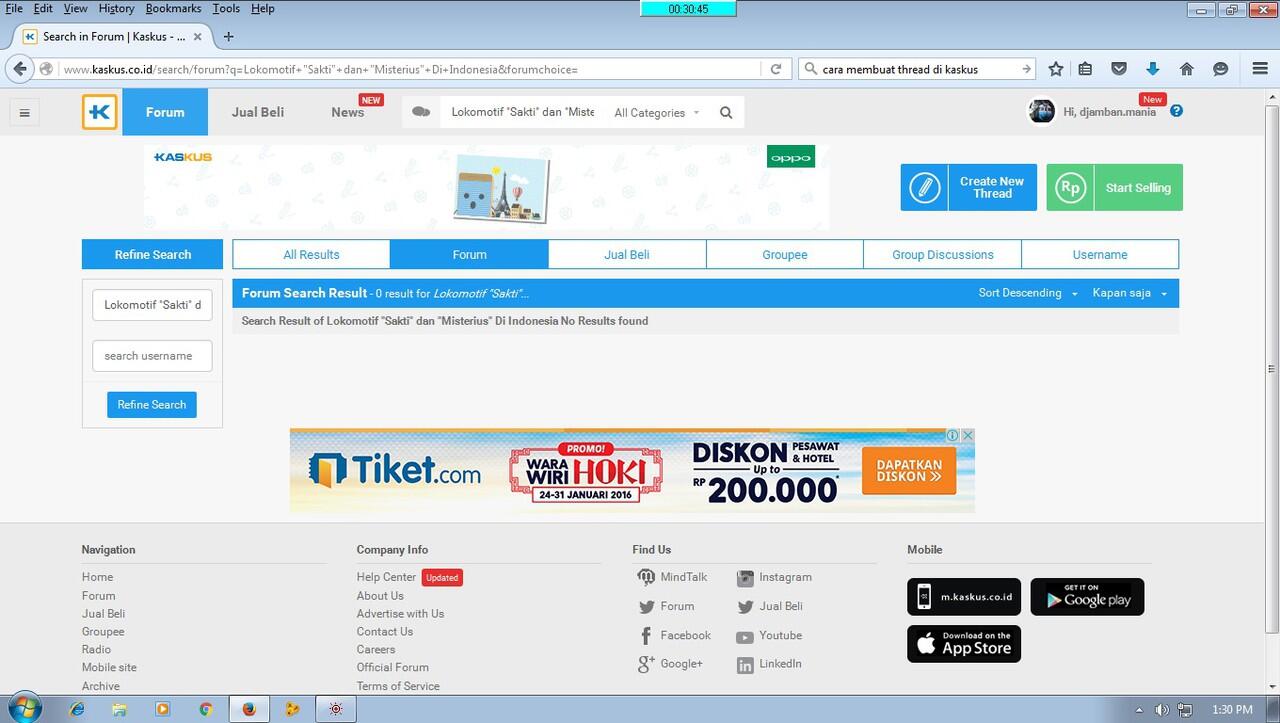Open the News section in header
The image size is (1280, 723).
pos(348,112)
